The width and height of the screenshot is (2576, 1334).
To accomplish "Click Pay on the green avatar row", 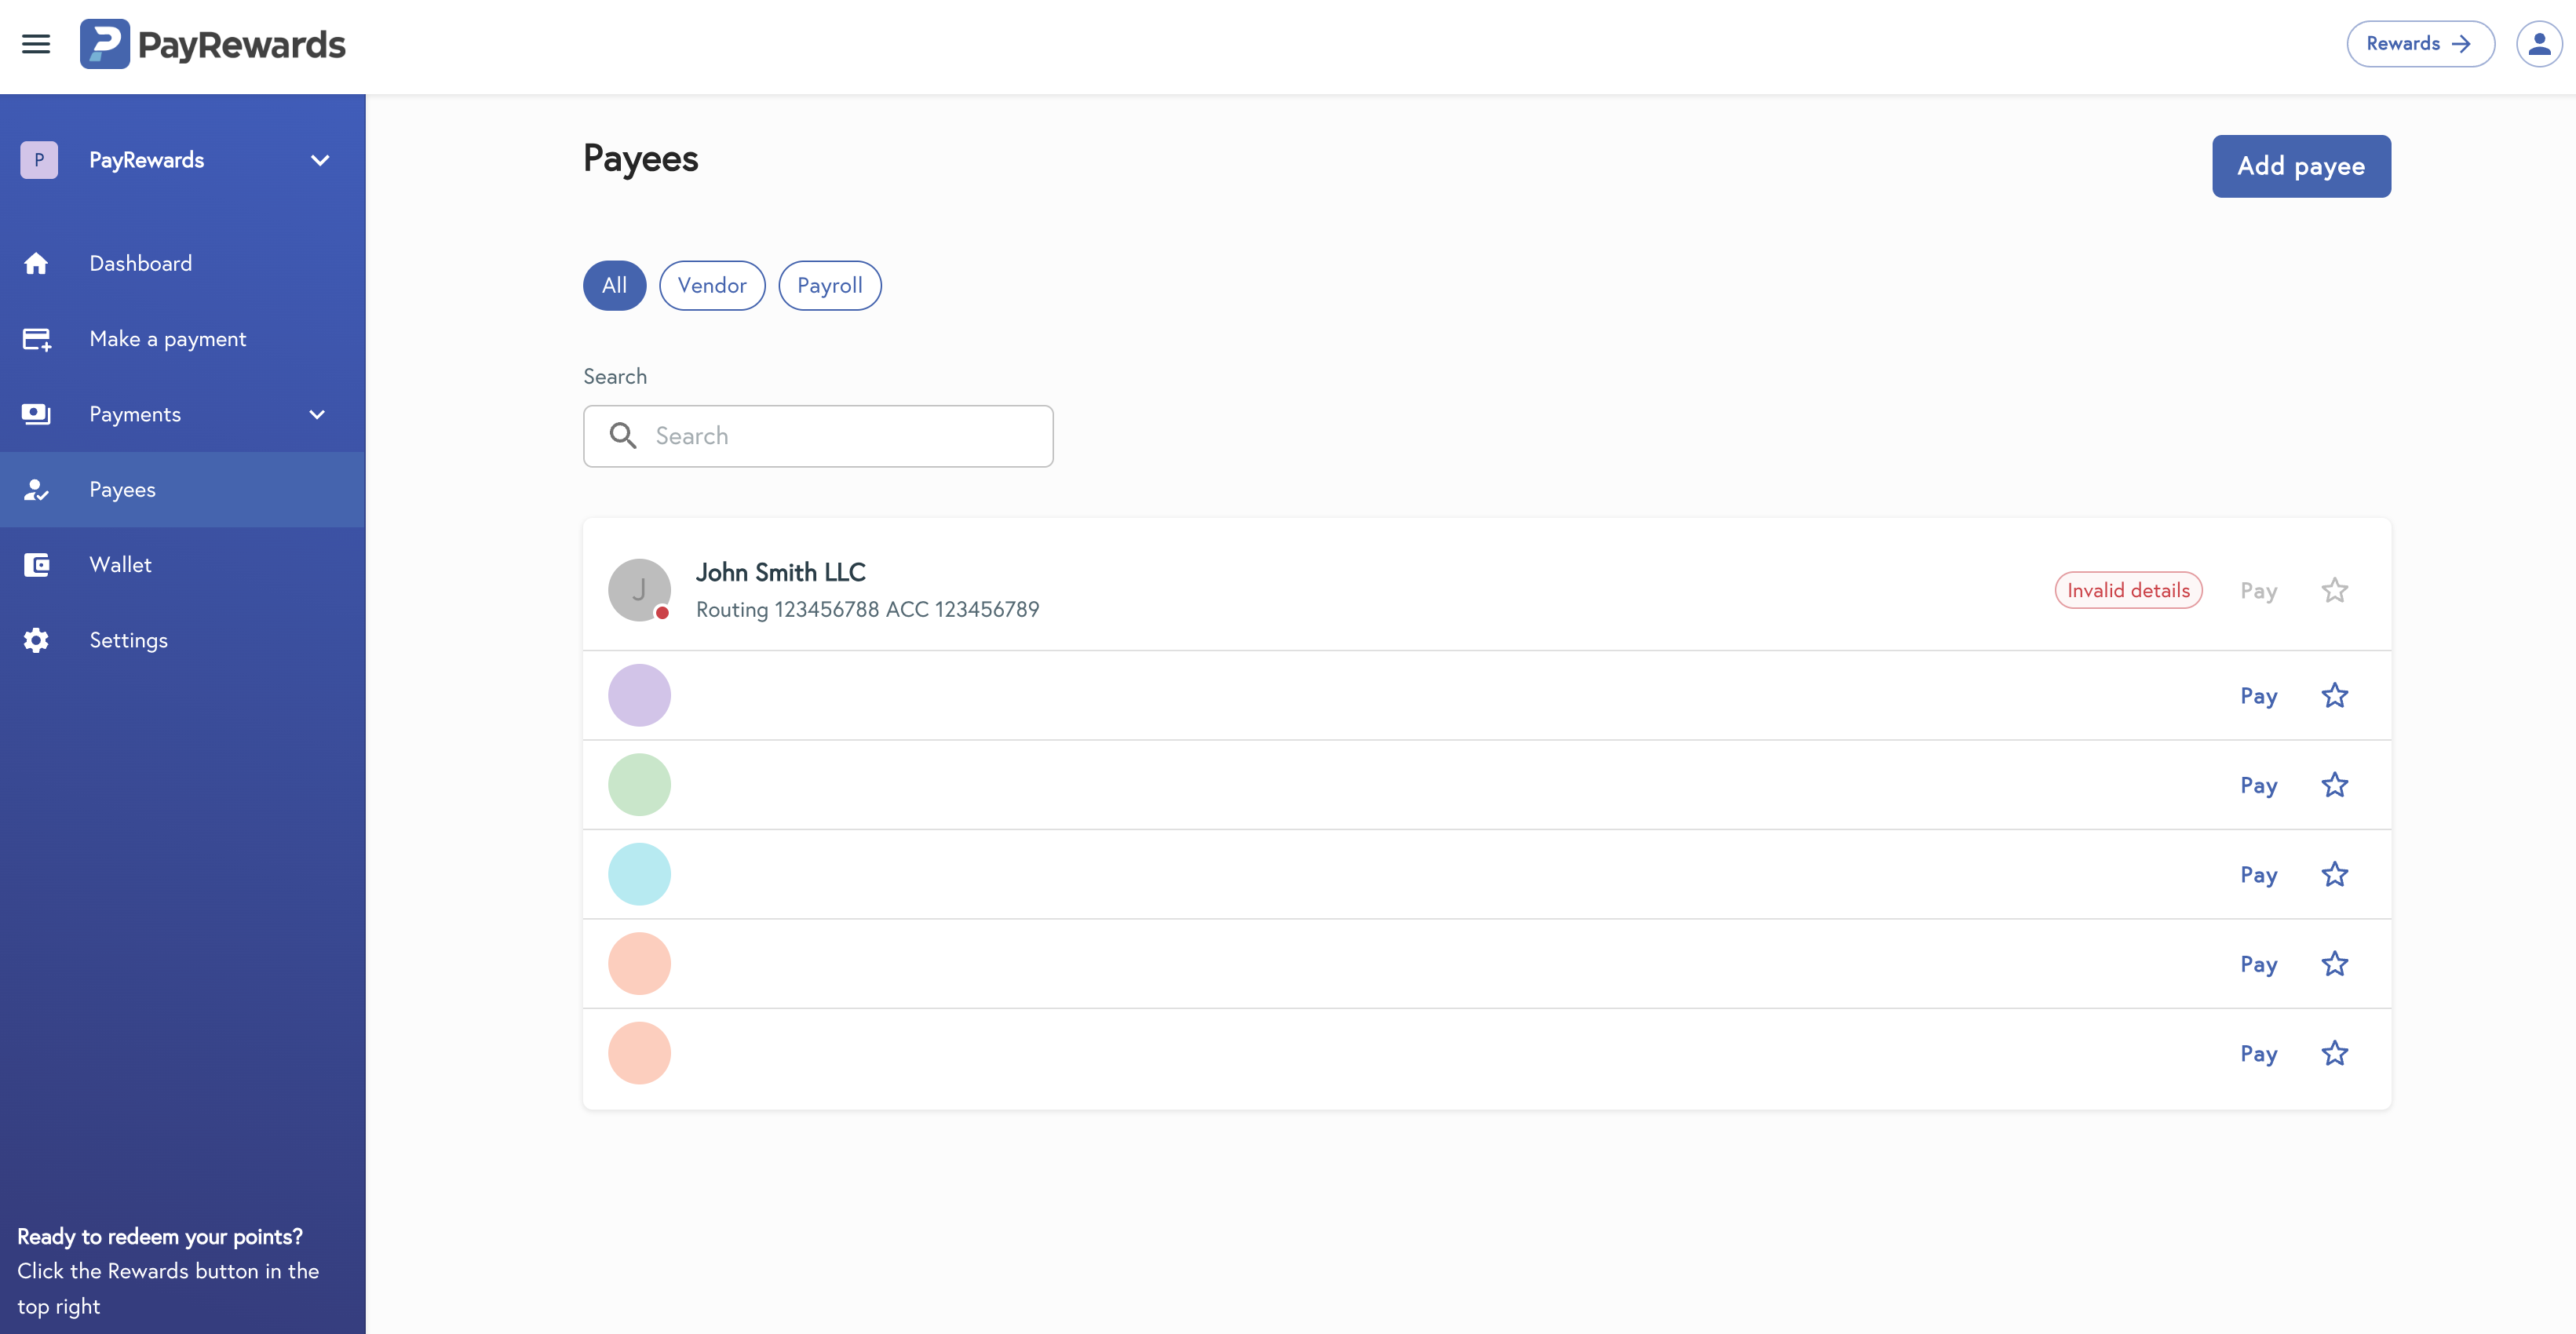I will point(2258,785).
